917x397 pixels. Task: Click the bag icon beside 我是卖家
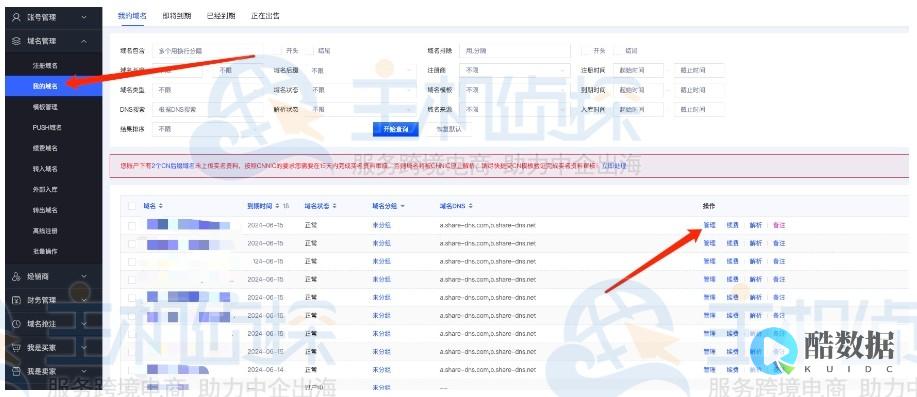(x=16, y=371)
